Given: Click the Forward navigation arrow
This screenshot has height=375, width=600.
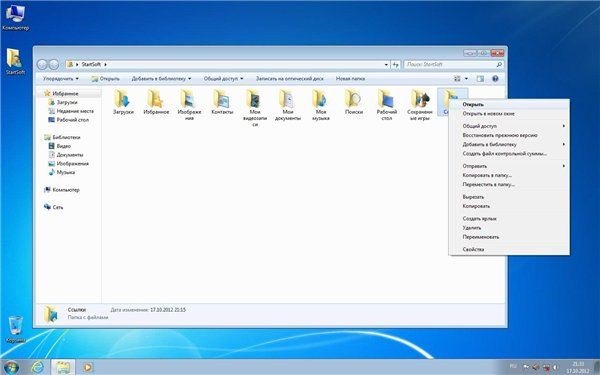Looking at the screenshot, I should 54,65.
